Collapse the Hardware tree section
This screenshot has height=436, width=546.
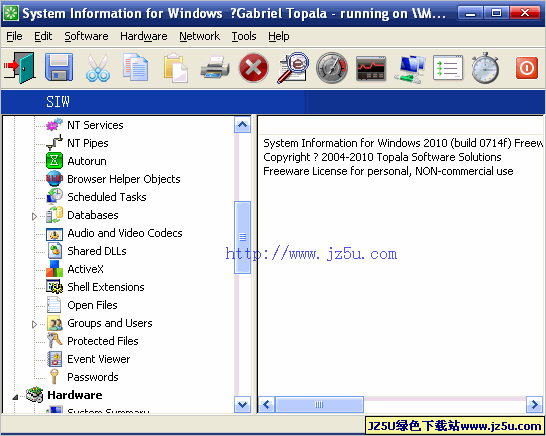(x=15, y=396)
